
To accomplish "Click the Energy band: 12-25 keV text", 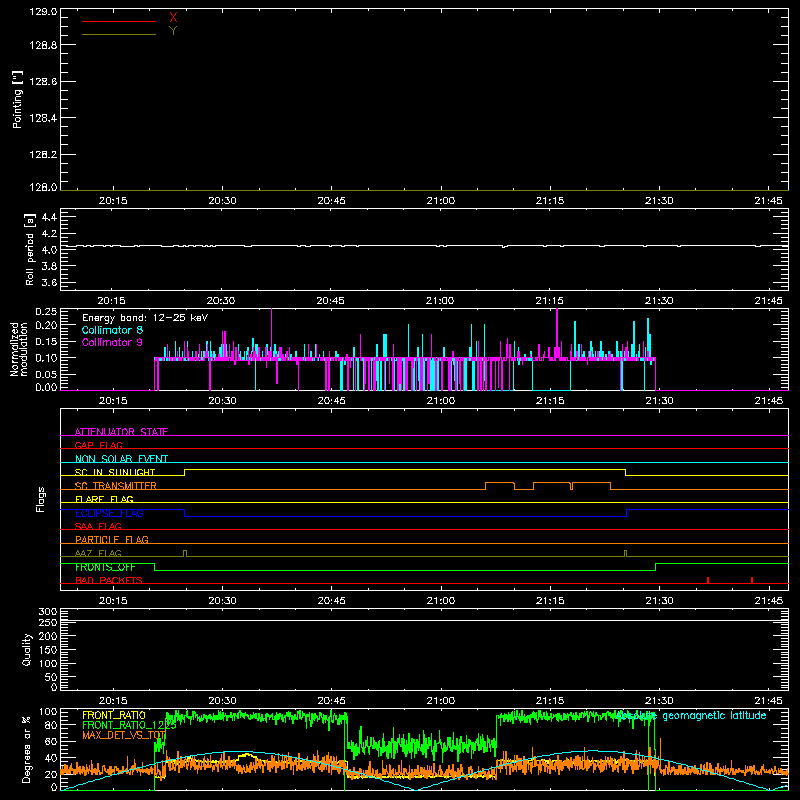I will (x=145, y=318).
